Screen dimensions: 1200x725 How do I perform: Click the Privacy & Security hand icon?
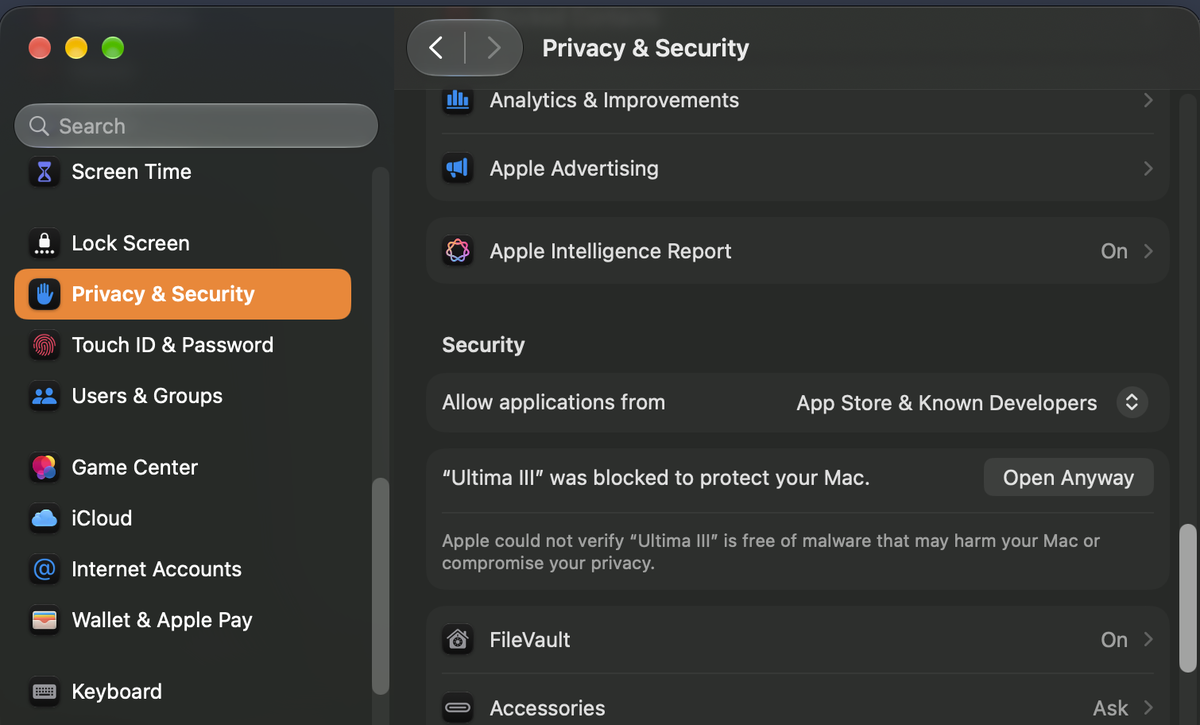(x=44, y=294)
